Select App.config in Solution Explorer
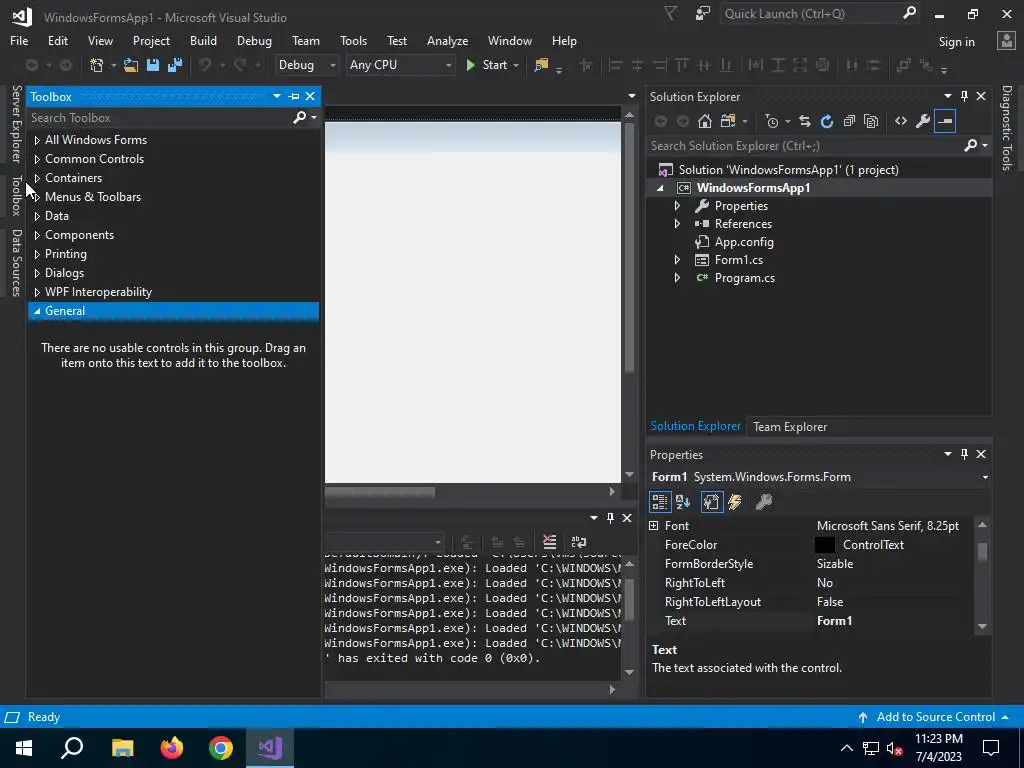 click(x=744, y=242)
